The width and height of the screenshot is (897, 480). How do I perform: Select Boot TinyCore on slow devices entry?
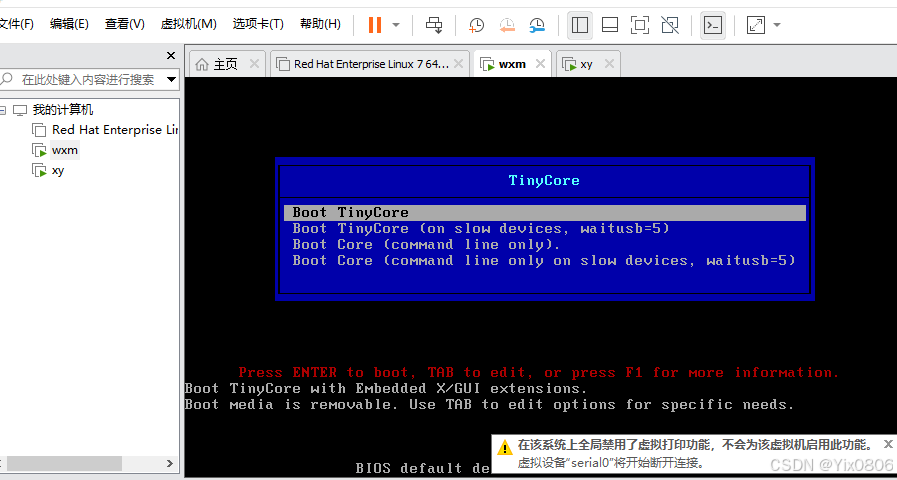point(481,229)
